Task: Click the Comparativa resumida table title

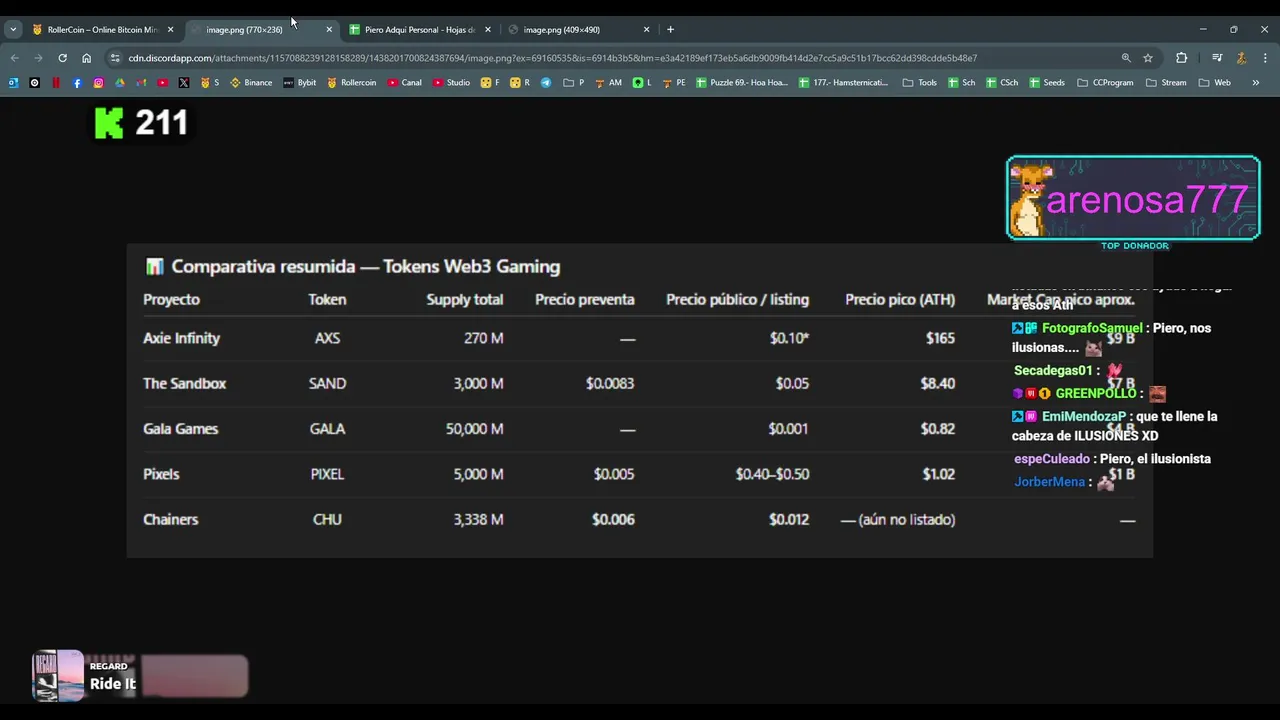Action: pos(365,266)
